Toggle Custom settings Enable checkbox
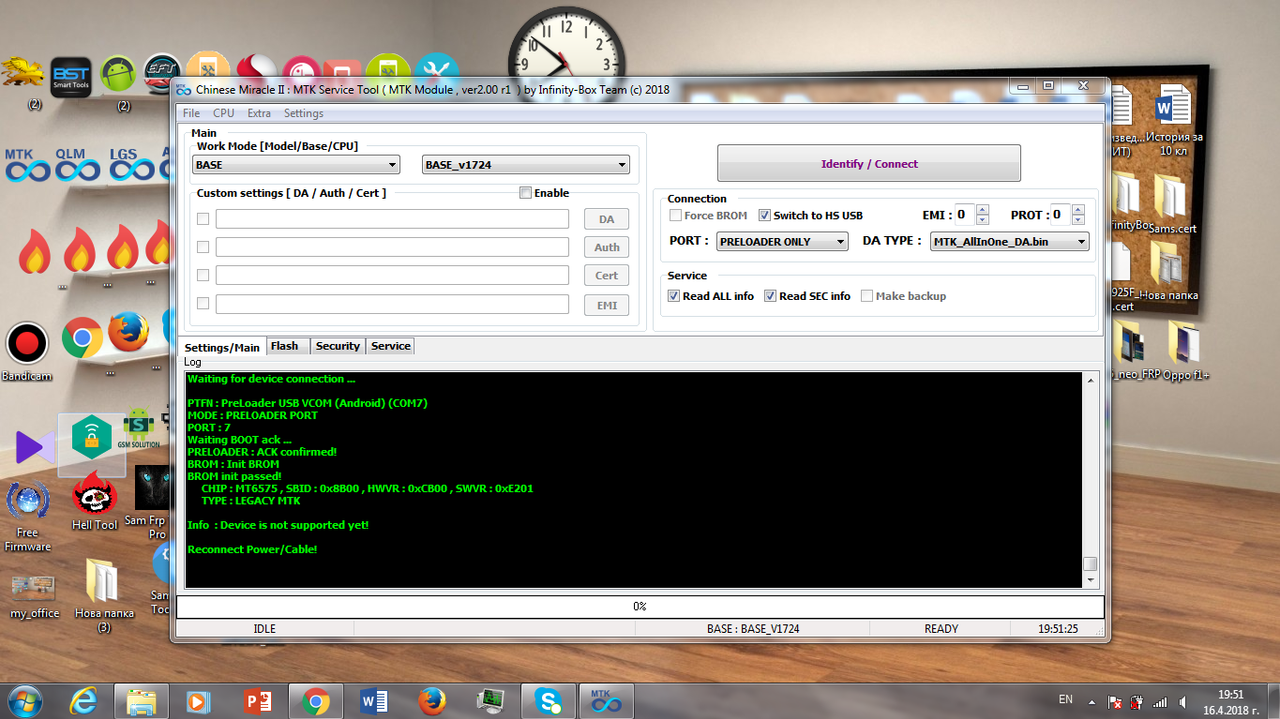The height and width of the screenshot is (719, 1280). (x=525, y=193)
